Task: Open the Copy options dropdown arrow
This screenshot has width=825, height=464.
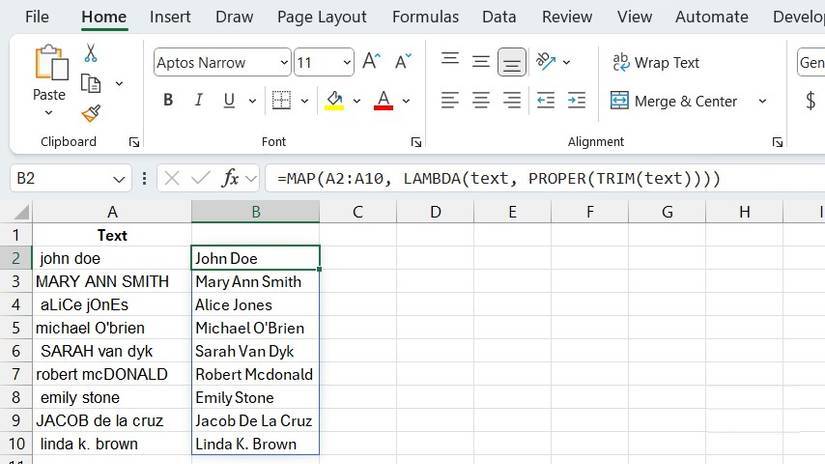Action: pyautogui.click(x=119, y=84)
